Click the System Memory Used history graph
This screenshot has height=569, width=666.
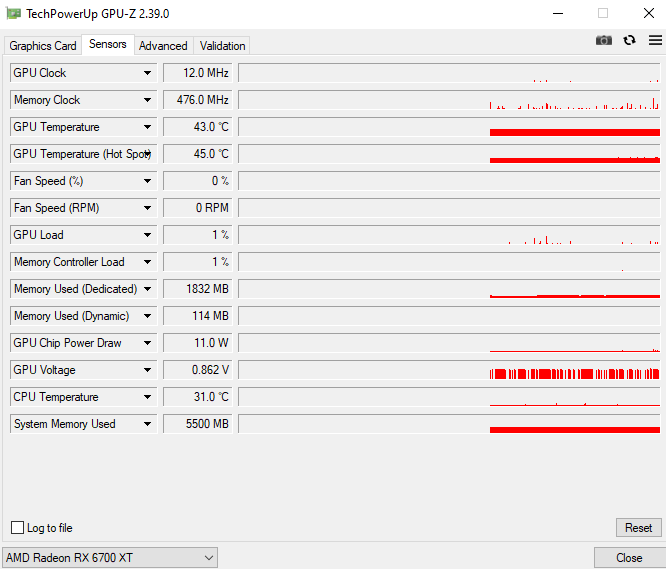pos(449,424)
